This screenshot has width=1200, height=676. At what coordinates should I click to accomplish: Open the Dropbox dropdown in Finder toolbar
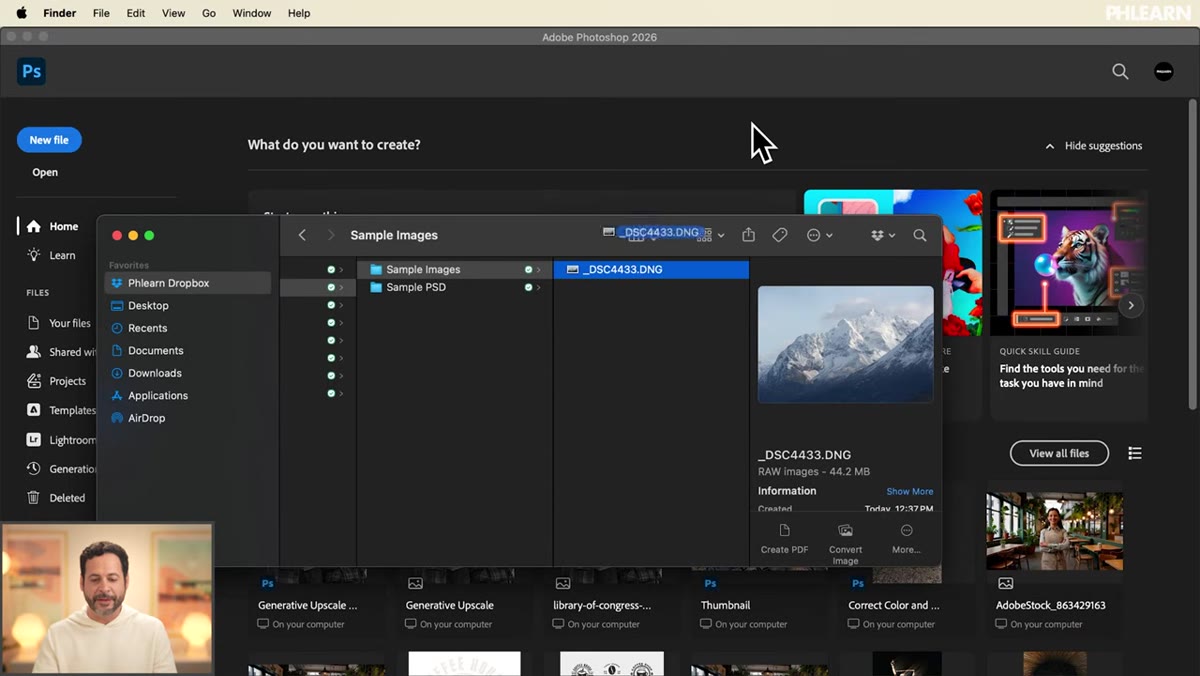pyautogui.click(x=883, y=235)
